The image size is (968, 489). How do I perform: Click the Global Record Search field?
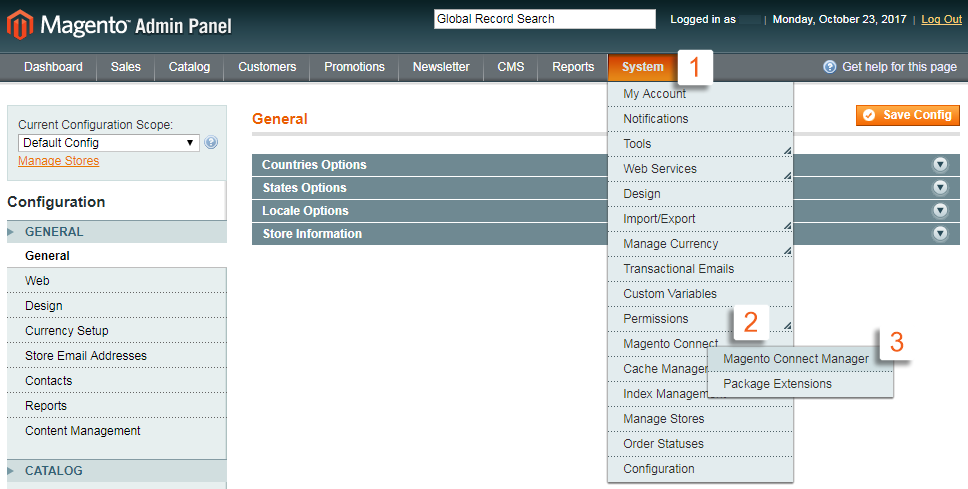pos(544,19)
